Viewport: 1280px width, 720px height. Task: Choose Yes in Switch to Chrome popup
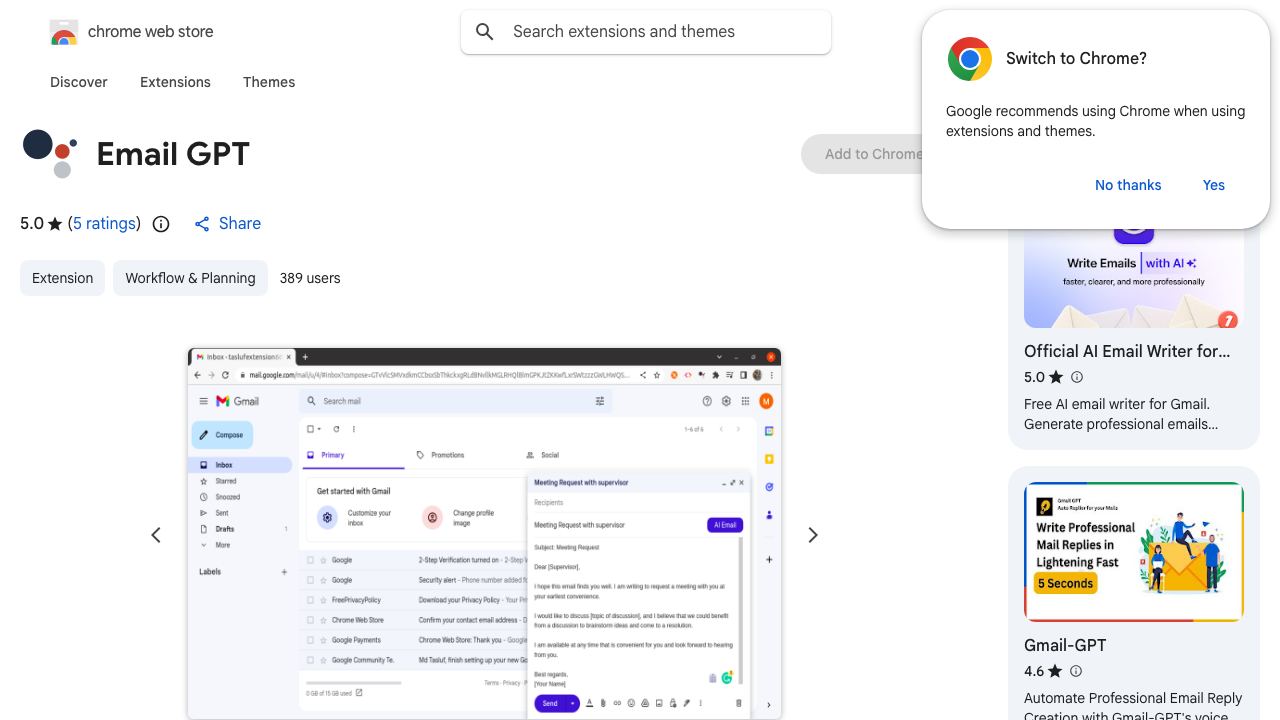(x=1214, y=185)
